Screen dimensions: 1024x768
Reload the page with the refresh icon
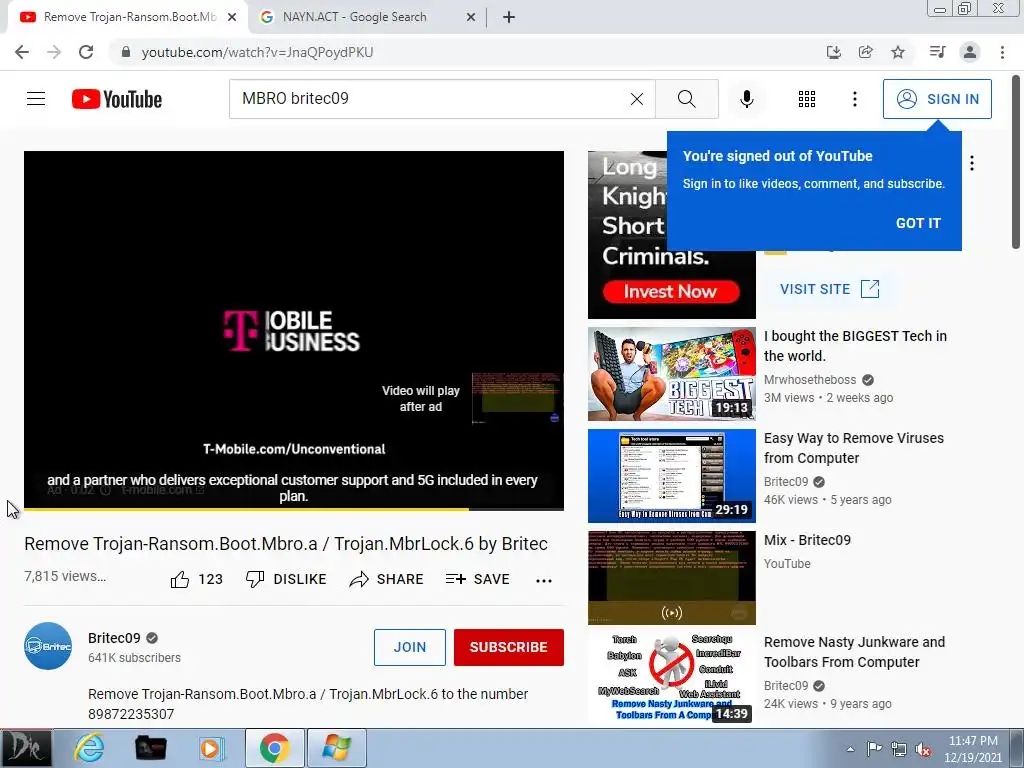pyautogui.click(x=86, y=52)
